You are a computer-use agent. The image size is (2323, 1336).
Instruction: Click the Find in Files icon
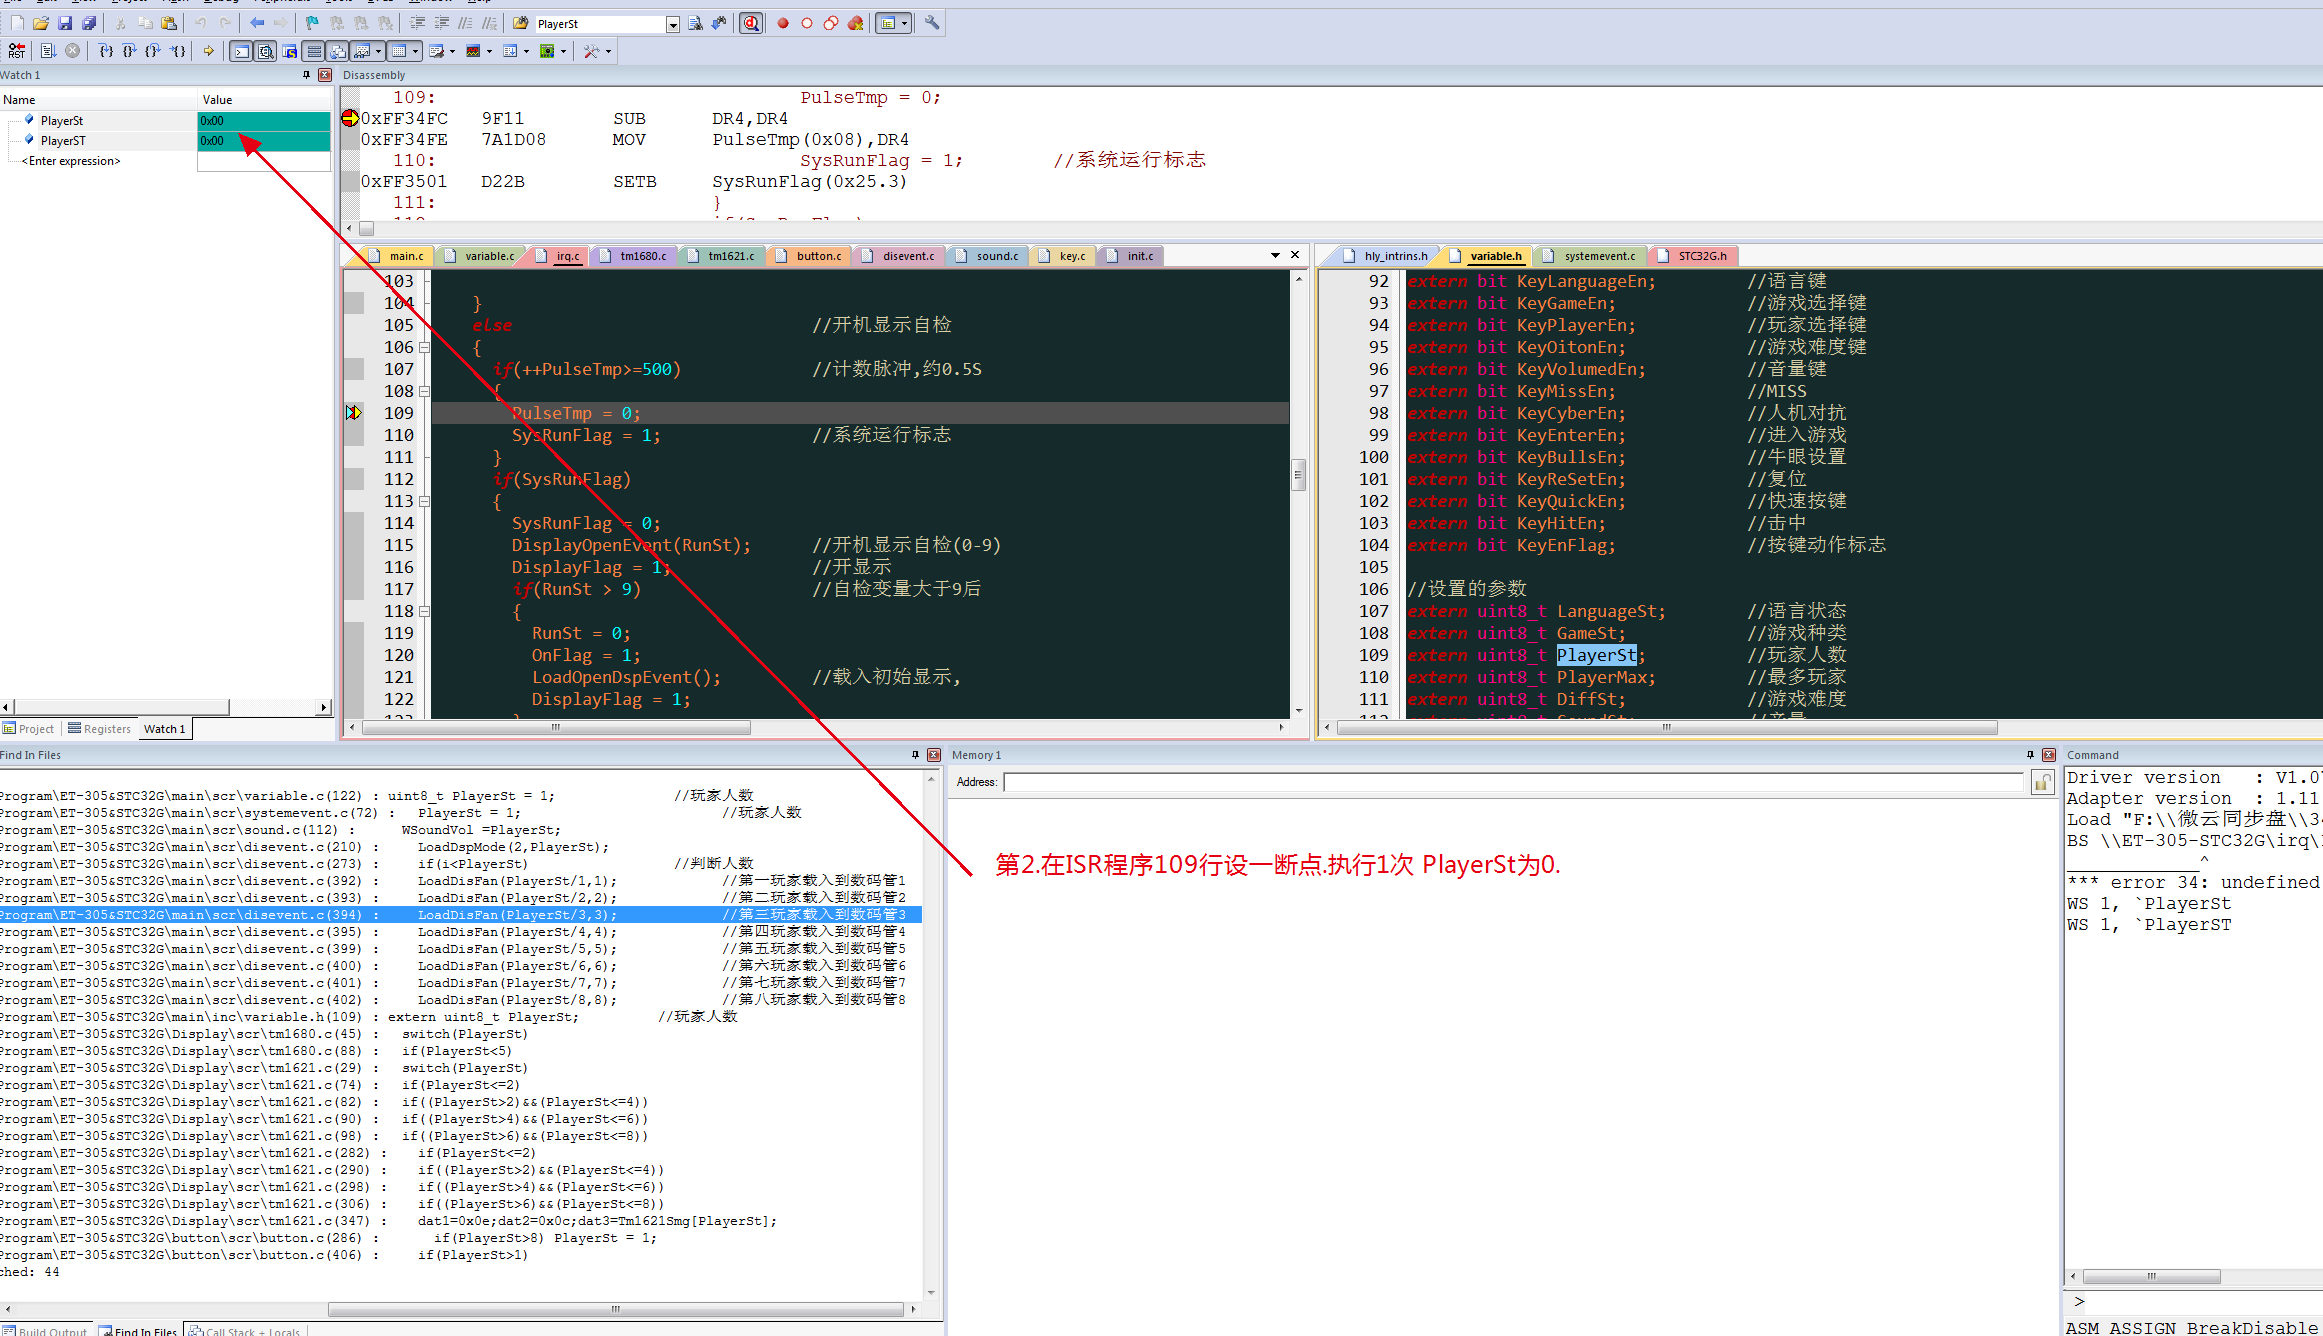point(521,23)
